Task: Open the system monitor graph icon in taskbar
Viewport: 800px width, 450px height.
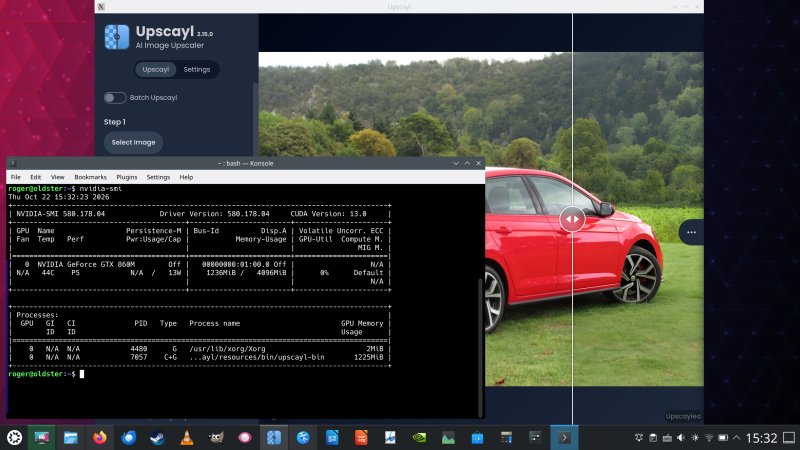Action: point(448,437)
